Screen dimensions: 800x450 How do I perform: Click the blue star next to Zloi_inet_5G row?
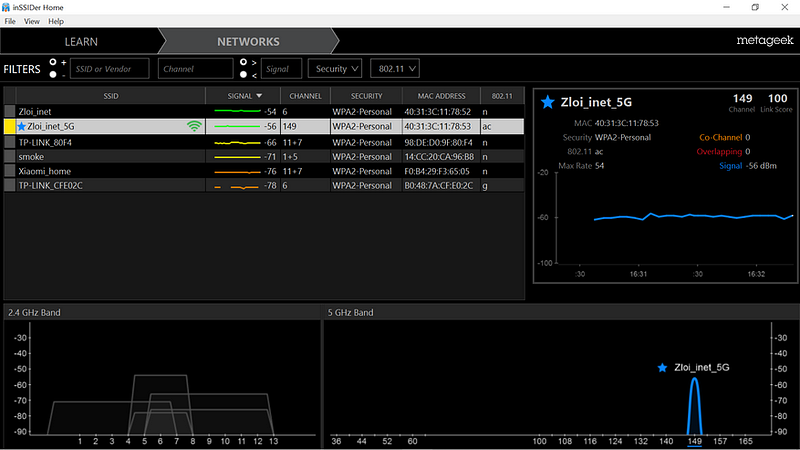(x=21, y=127)
